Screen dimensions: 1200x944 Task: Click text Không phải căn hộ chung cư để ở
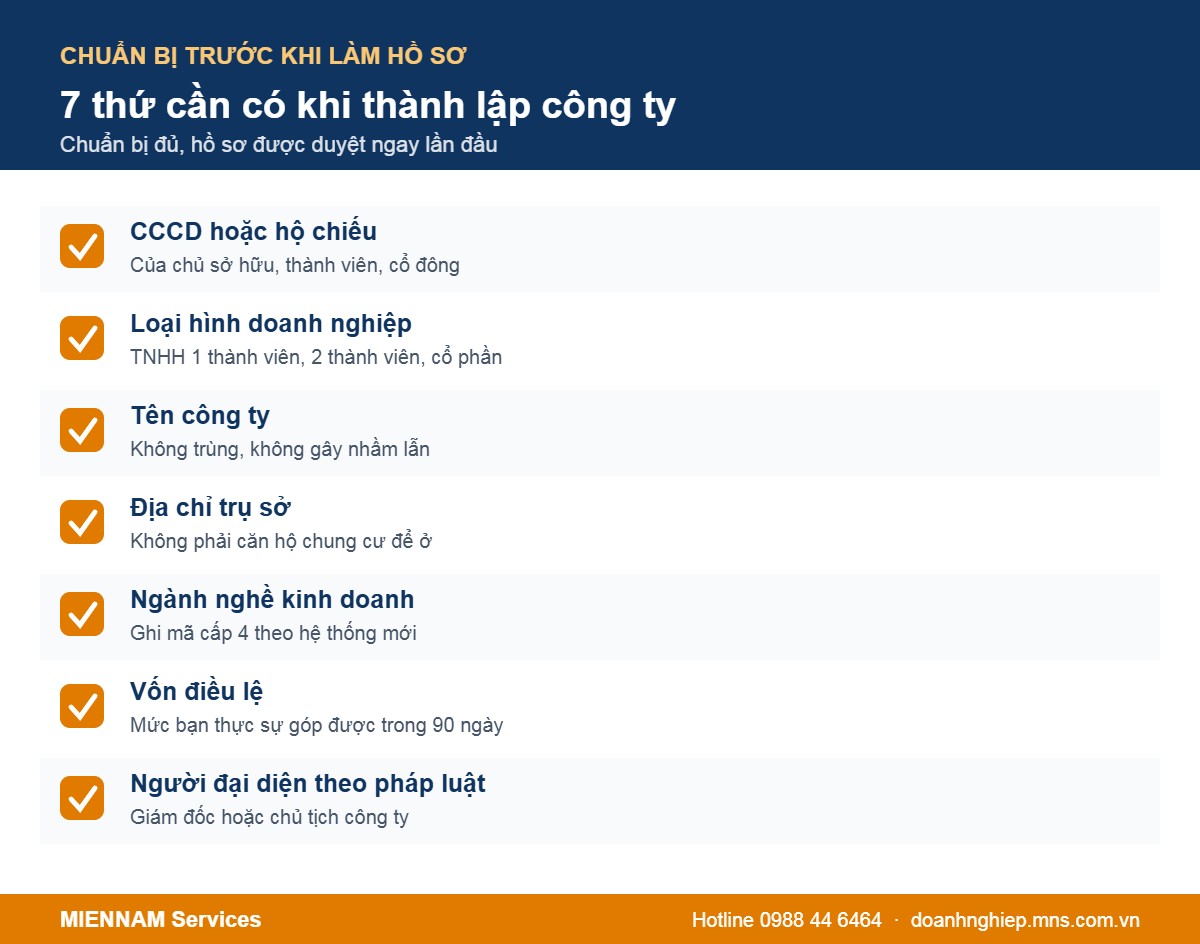click(x=281, y=542)
